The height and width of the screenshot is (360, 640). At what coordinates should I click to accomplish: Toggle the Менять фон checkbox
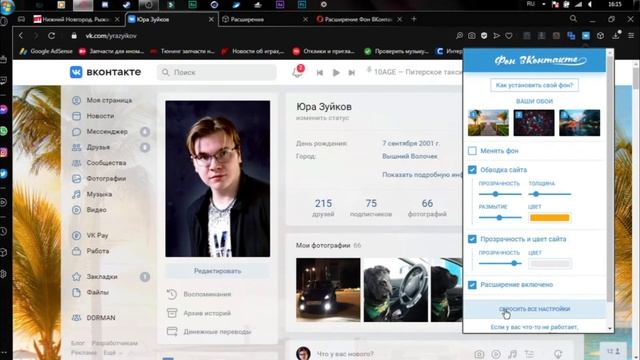point(472,151)
